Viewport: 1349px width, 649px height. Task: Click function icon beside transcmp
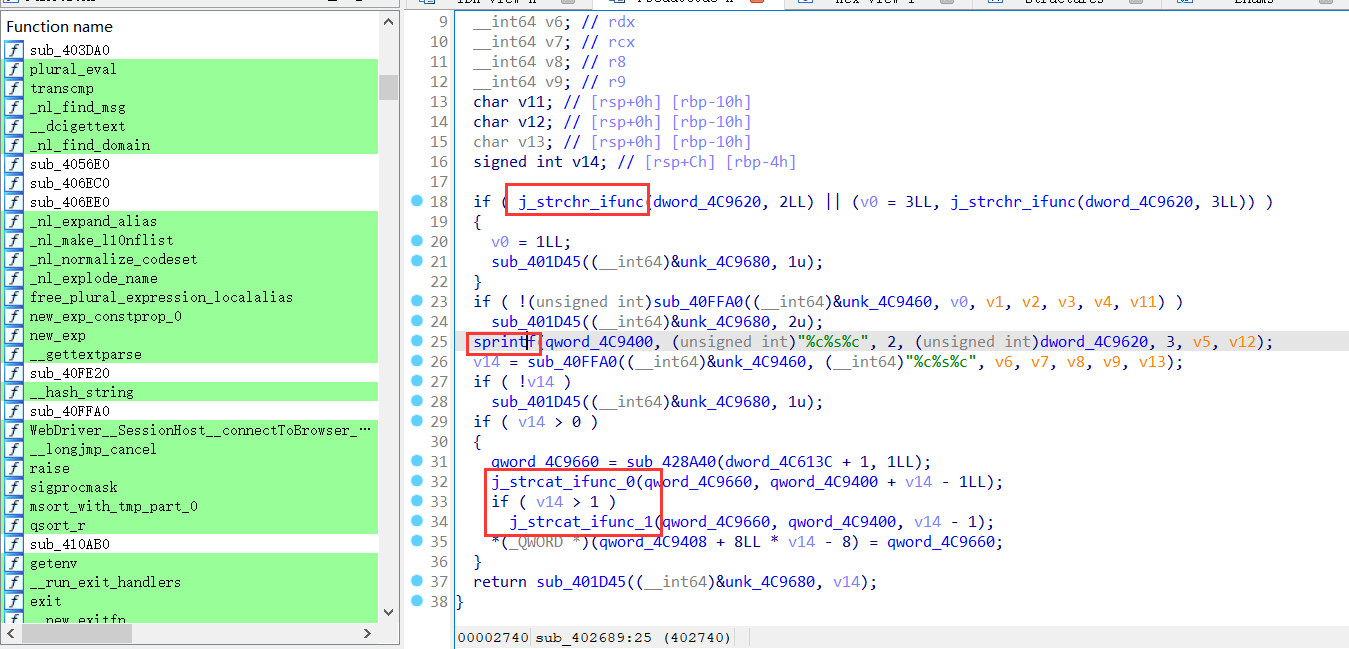[x=14, y=88]
